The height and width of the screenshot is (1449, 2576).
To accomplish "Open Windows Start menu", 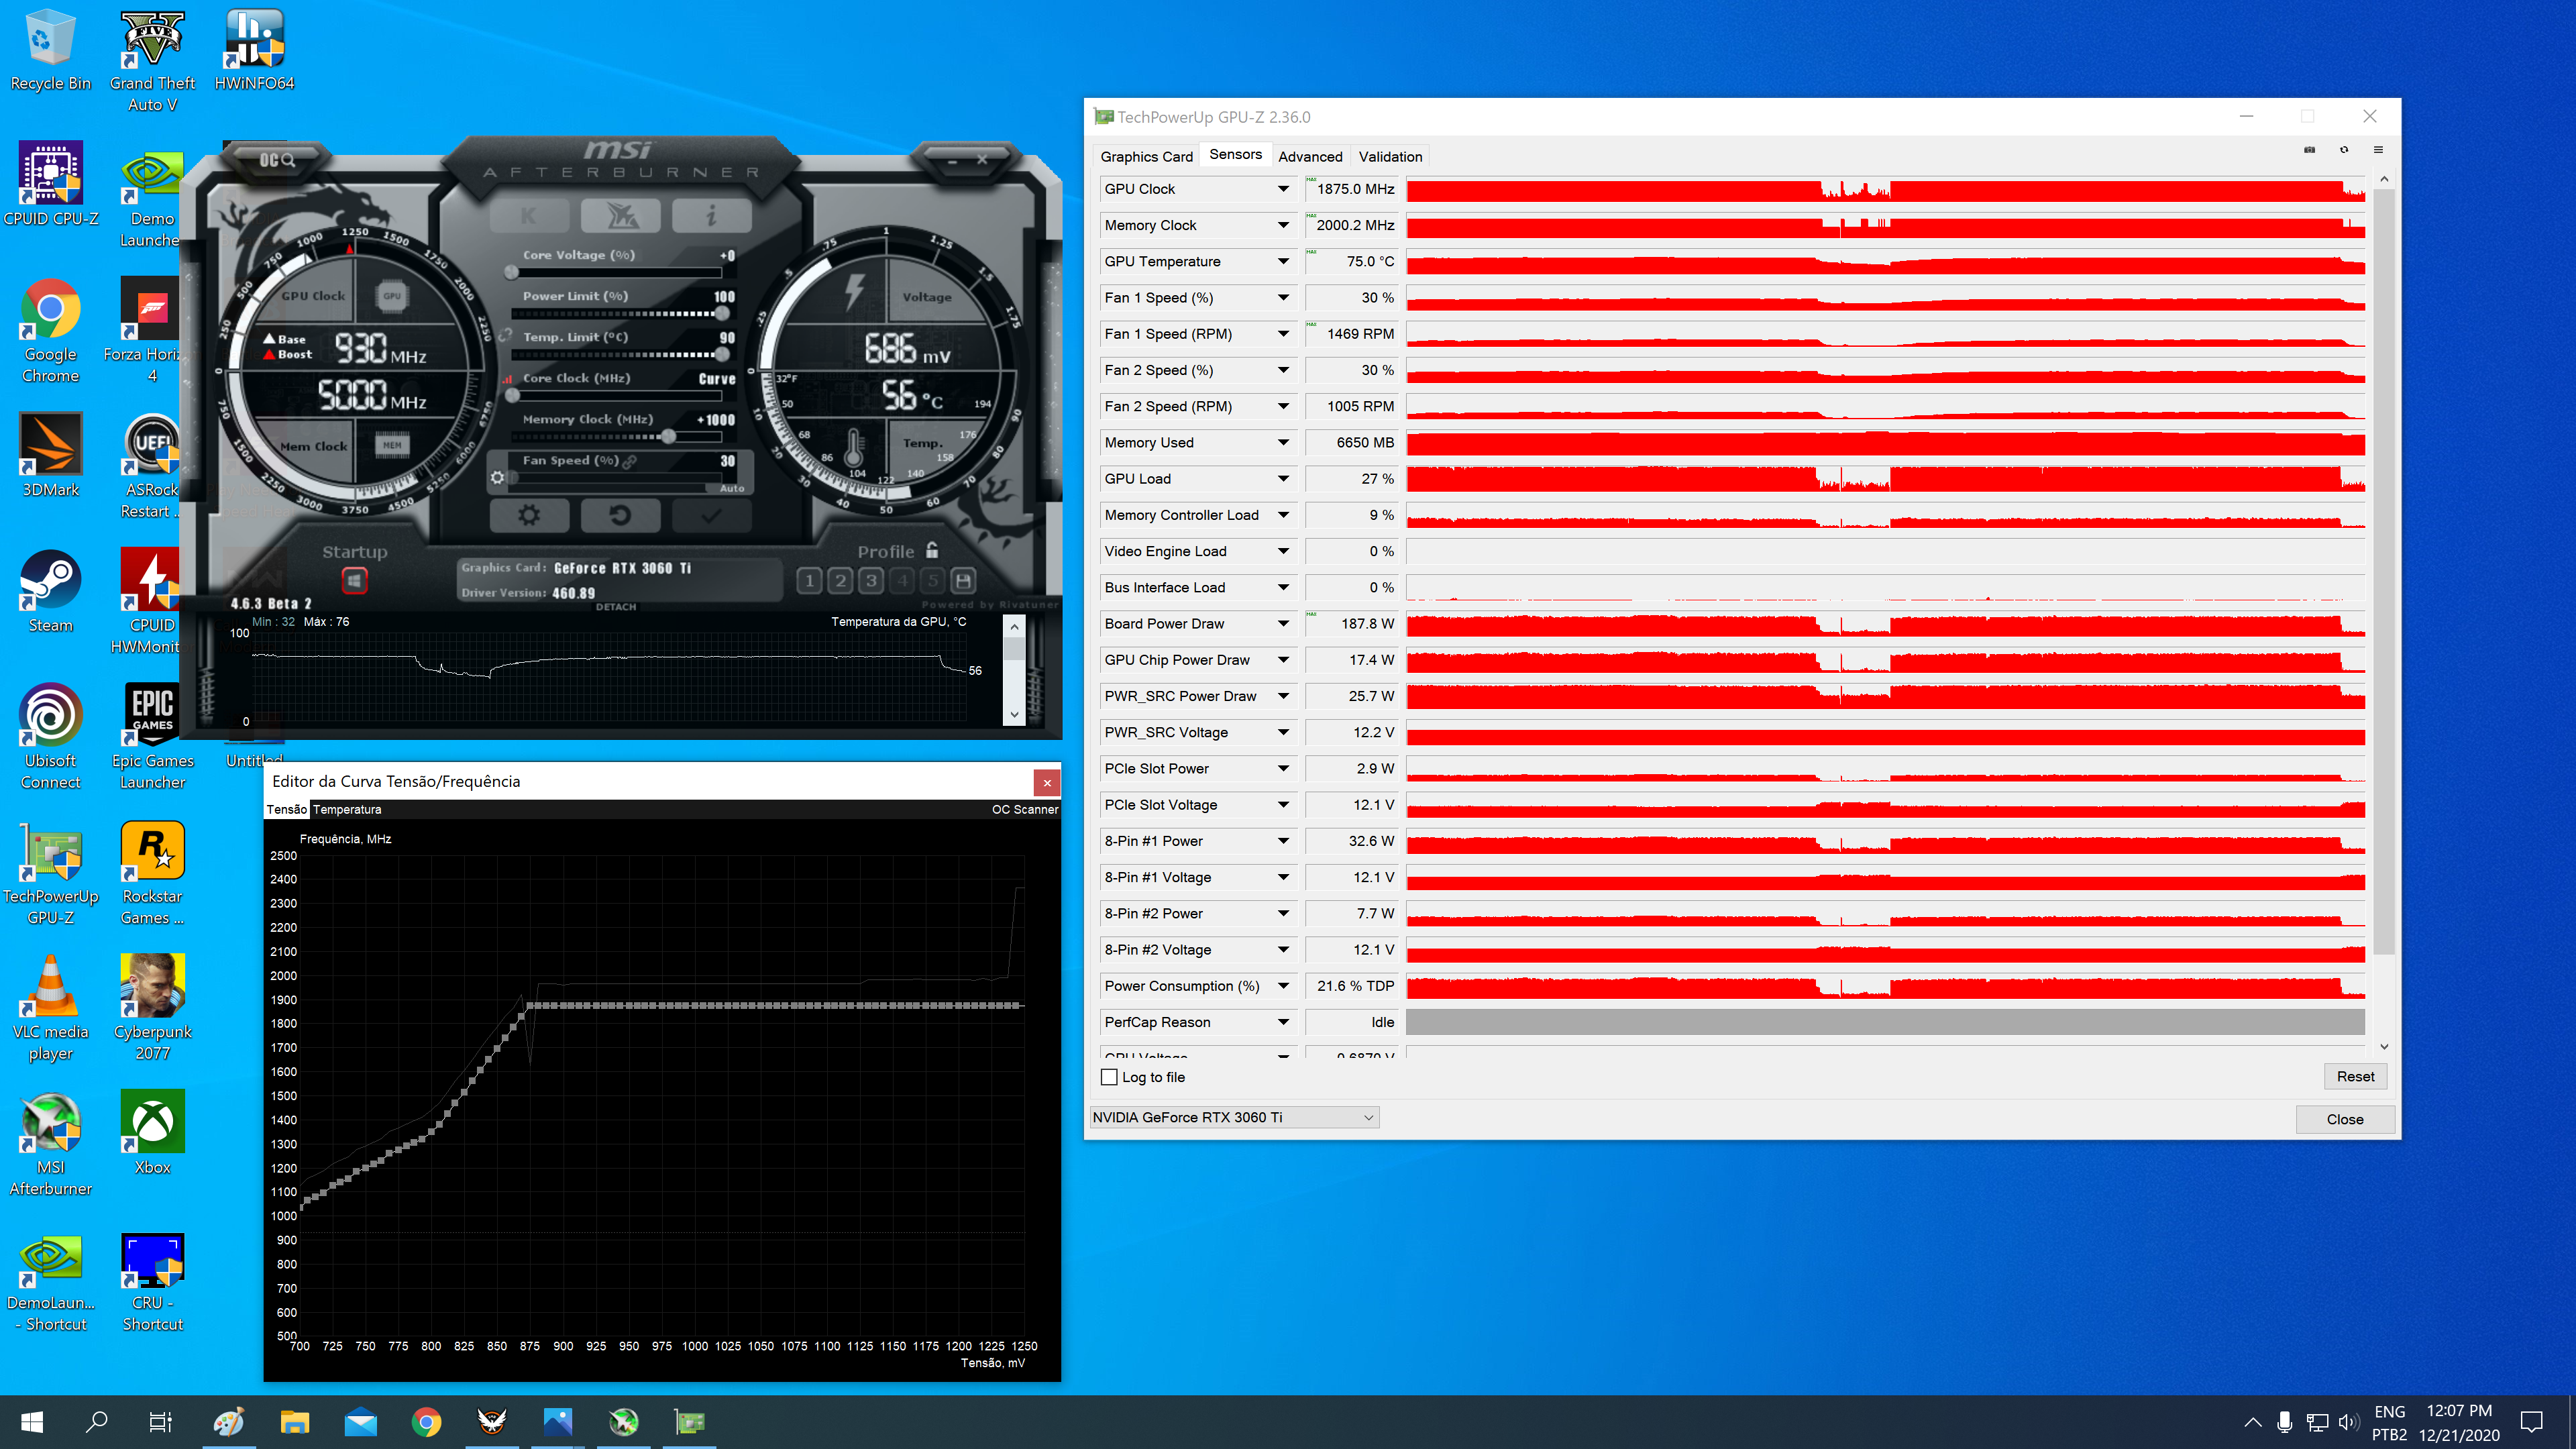I will coord(32,1422).
